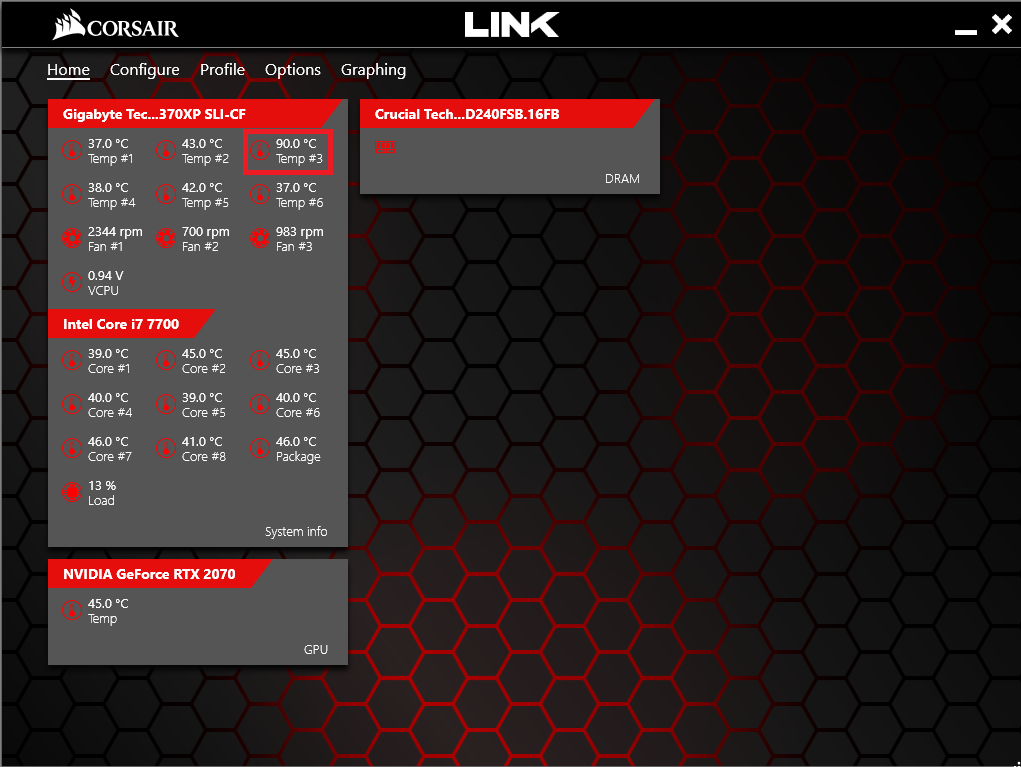Click the Core #2 thermometer icon
1021x767 pixels.
[165, 361]
